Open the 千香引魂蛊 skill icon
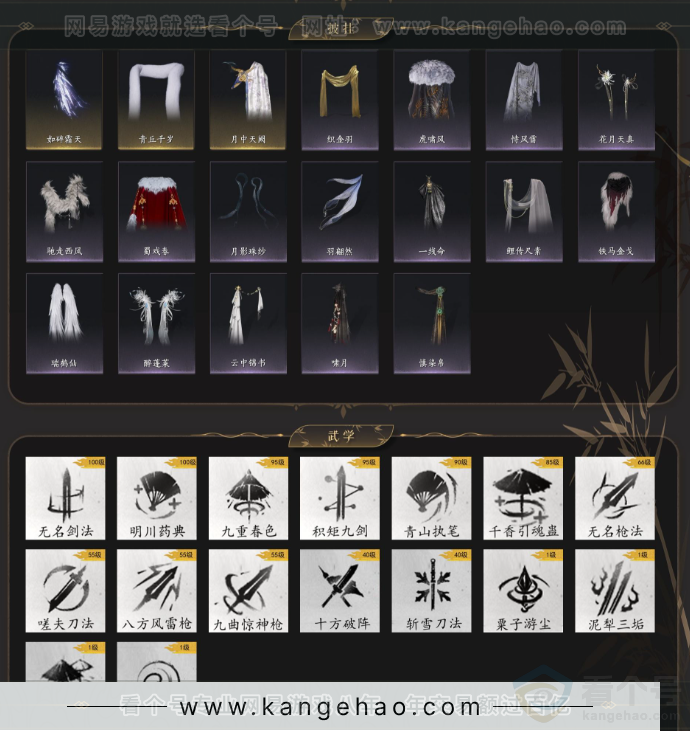Image resolution: width=690 pixels, height=731 pixels. 523,498
